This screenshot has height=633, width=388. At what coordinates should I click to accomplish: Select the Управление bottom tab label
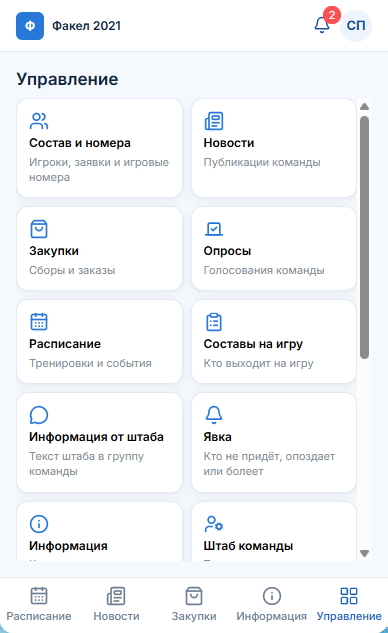tap(349, 616)
